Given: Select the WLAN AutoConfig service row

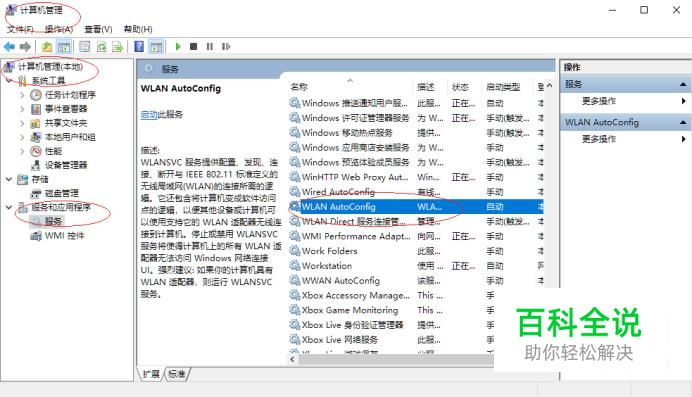Looking at the screenshot, I should (416, 206).
